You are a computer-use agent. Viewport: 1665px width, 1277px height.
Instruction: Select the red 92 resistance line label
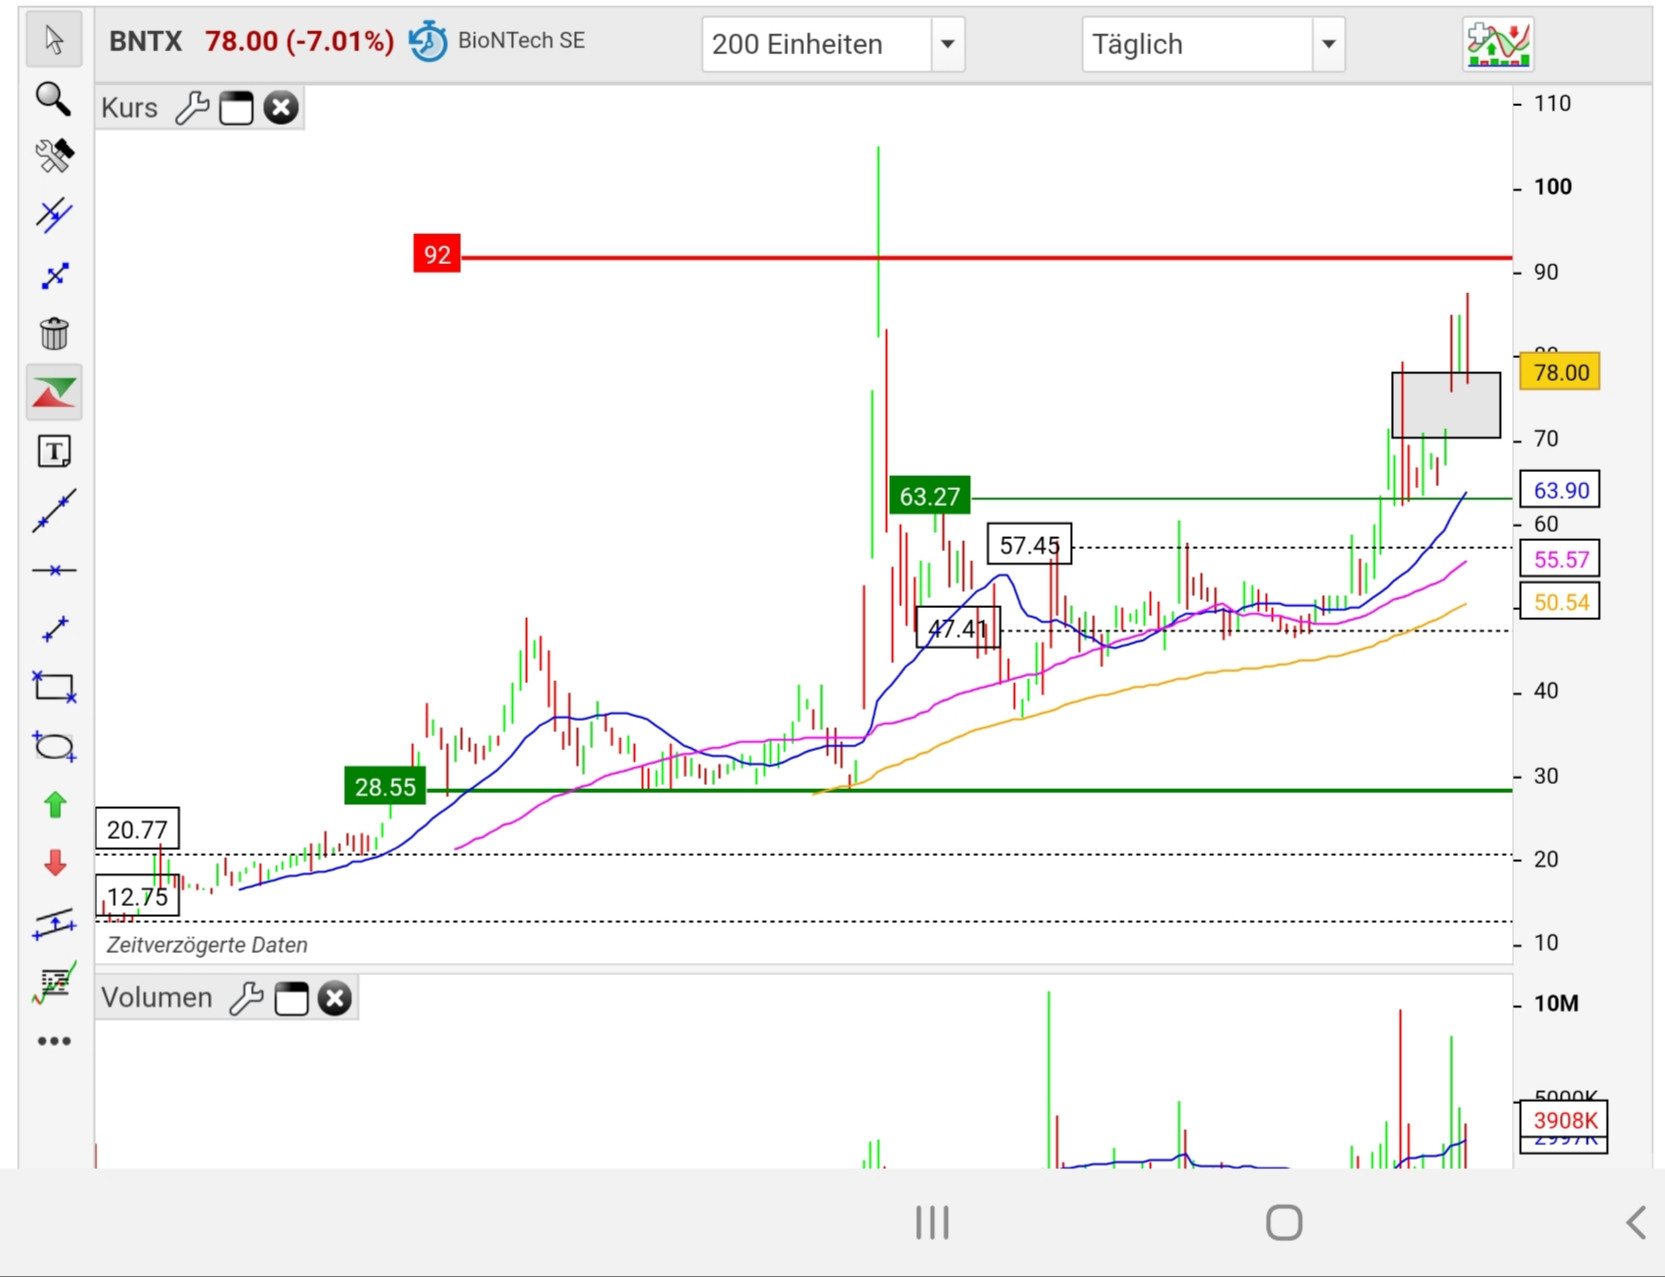point(437,254)
